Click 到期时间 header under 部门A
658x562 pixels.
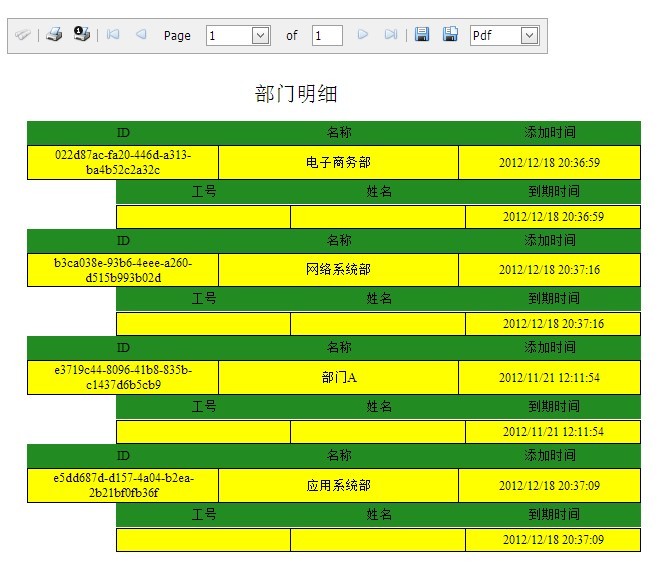[x=554, y=406]
